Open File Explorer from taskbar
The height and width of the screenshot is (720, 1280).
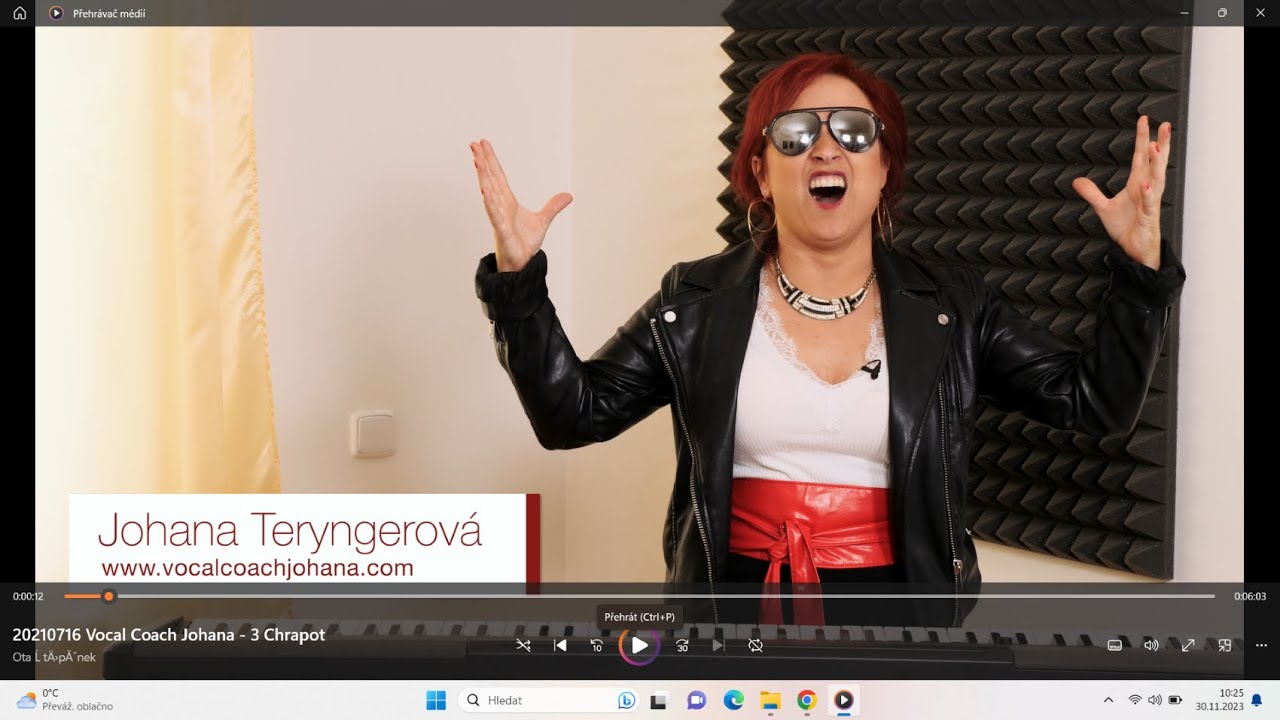[x=770, y=700]
